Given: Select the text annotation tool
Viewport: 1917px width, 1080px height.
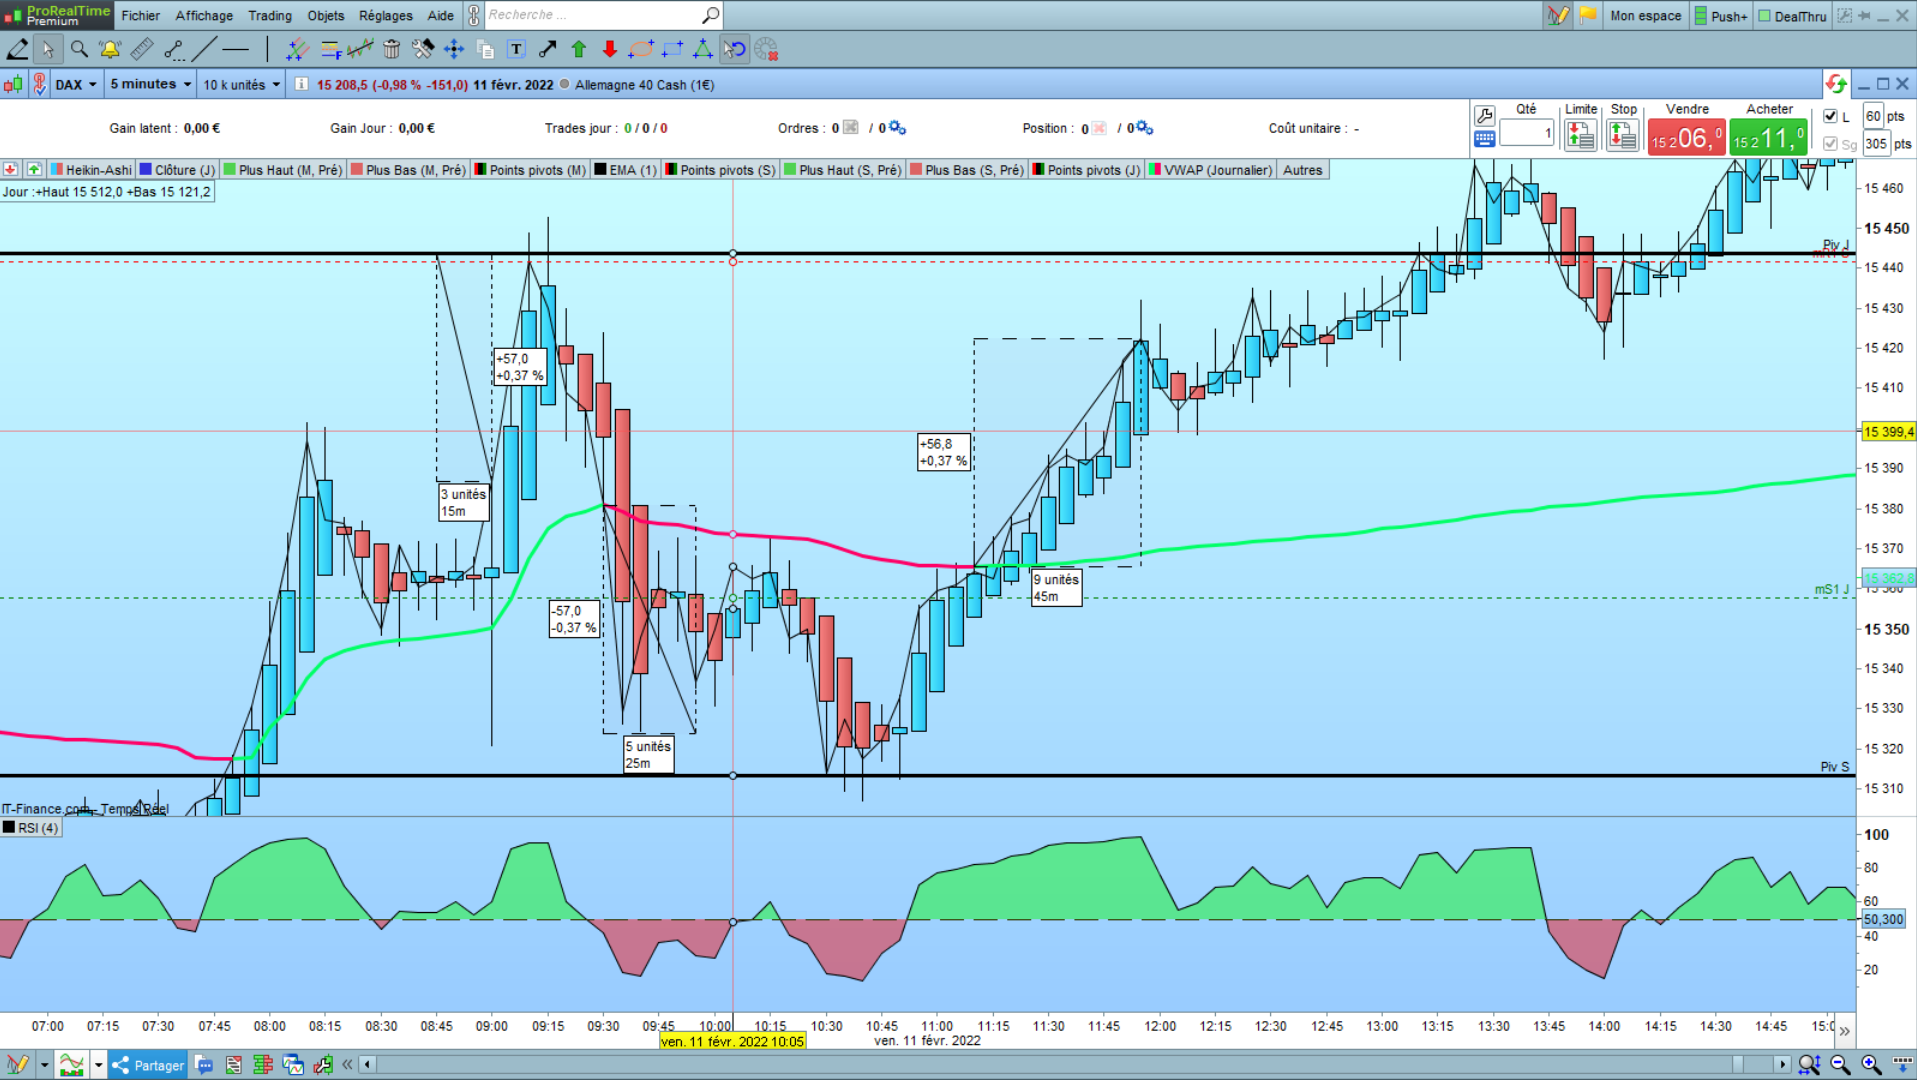Looking at the screenshot, I should point(516,49).
